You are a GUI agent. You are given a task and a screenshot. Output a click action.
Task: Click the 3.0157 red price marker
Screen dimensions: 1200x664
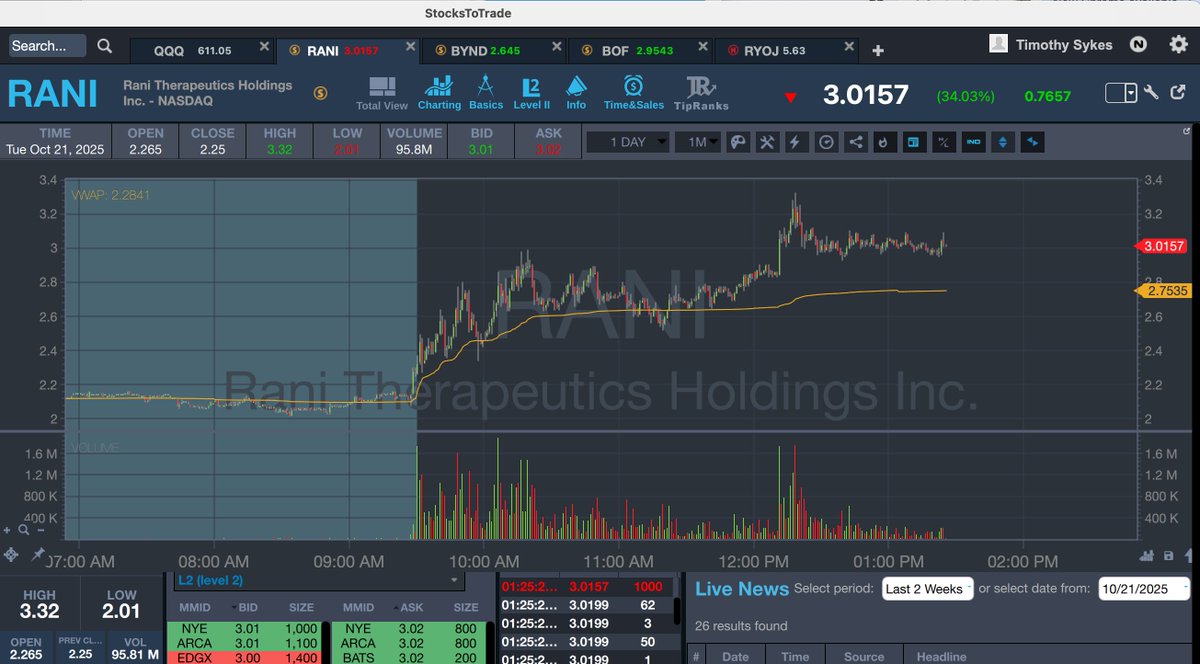click(1161, 246)
